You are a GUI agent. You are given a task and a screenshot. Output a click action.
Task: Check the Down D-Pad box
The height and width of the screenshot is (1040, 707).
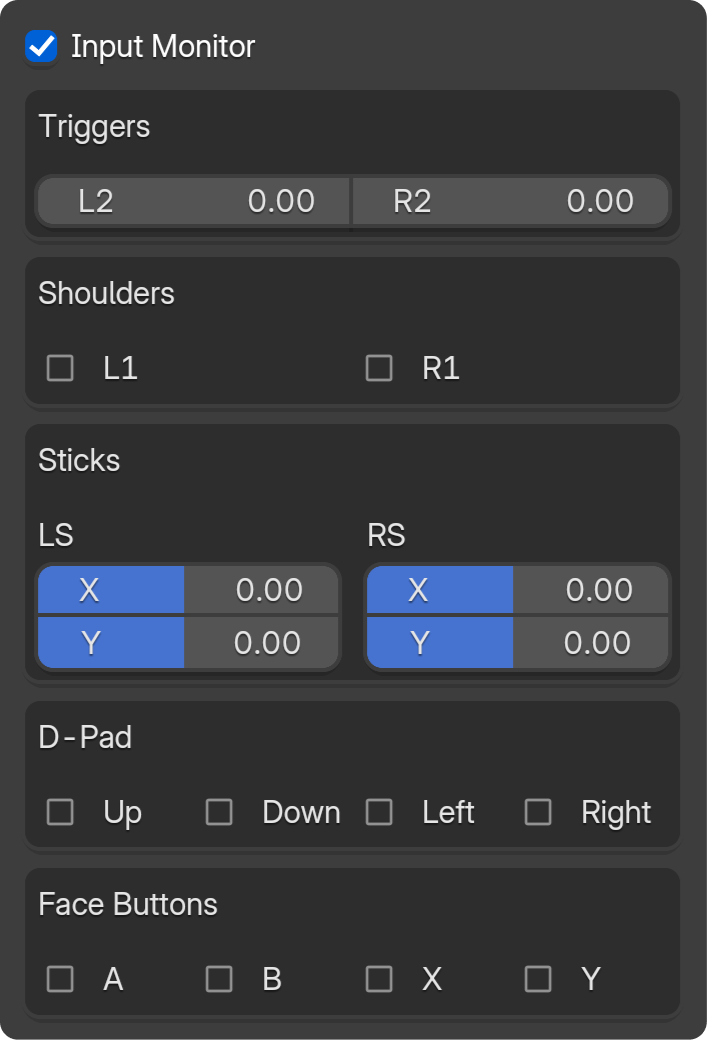point(219,812)
